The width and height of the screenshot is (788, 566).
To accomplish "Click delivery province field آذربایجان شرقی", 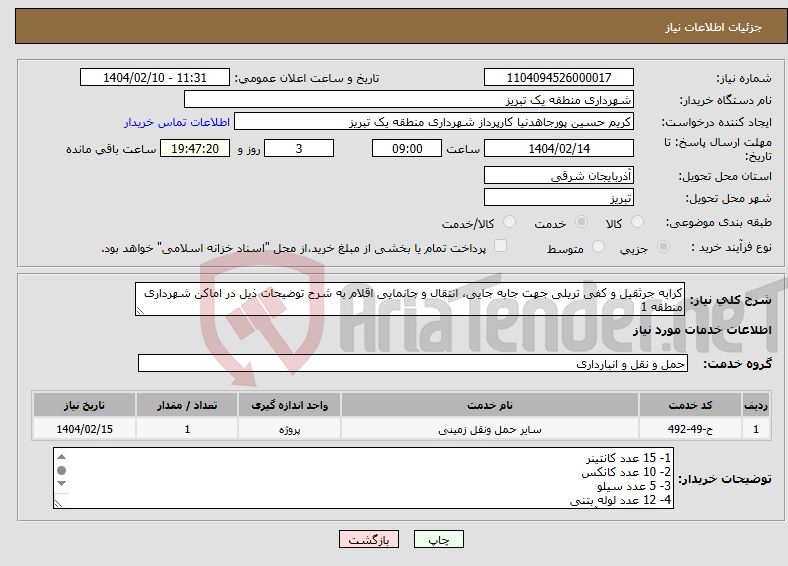I will (558, 175).
